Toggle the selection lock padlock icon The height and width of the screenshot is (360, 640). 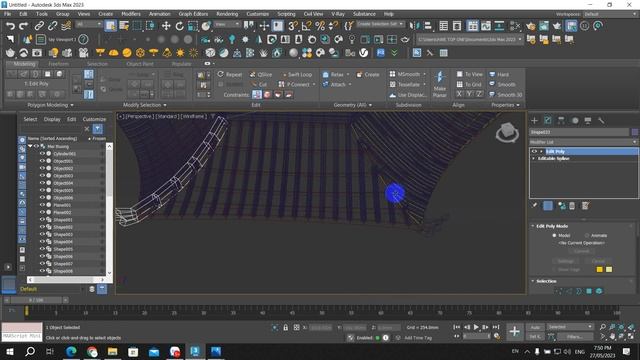pos(285,327)
